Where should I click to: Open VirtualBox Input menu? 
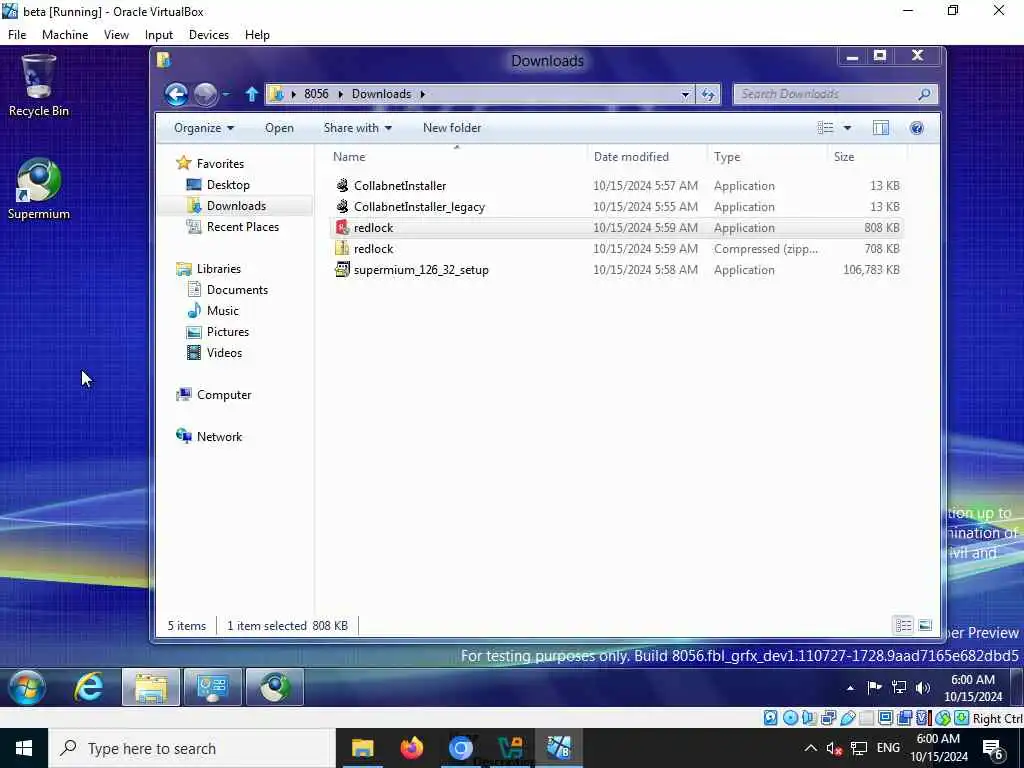coord(159,35)
